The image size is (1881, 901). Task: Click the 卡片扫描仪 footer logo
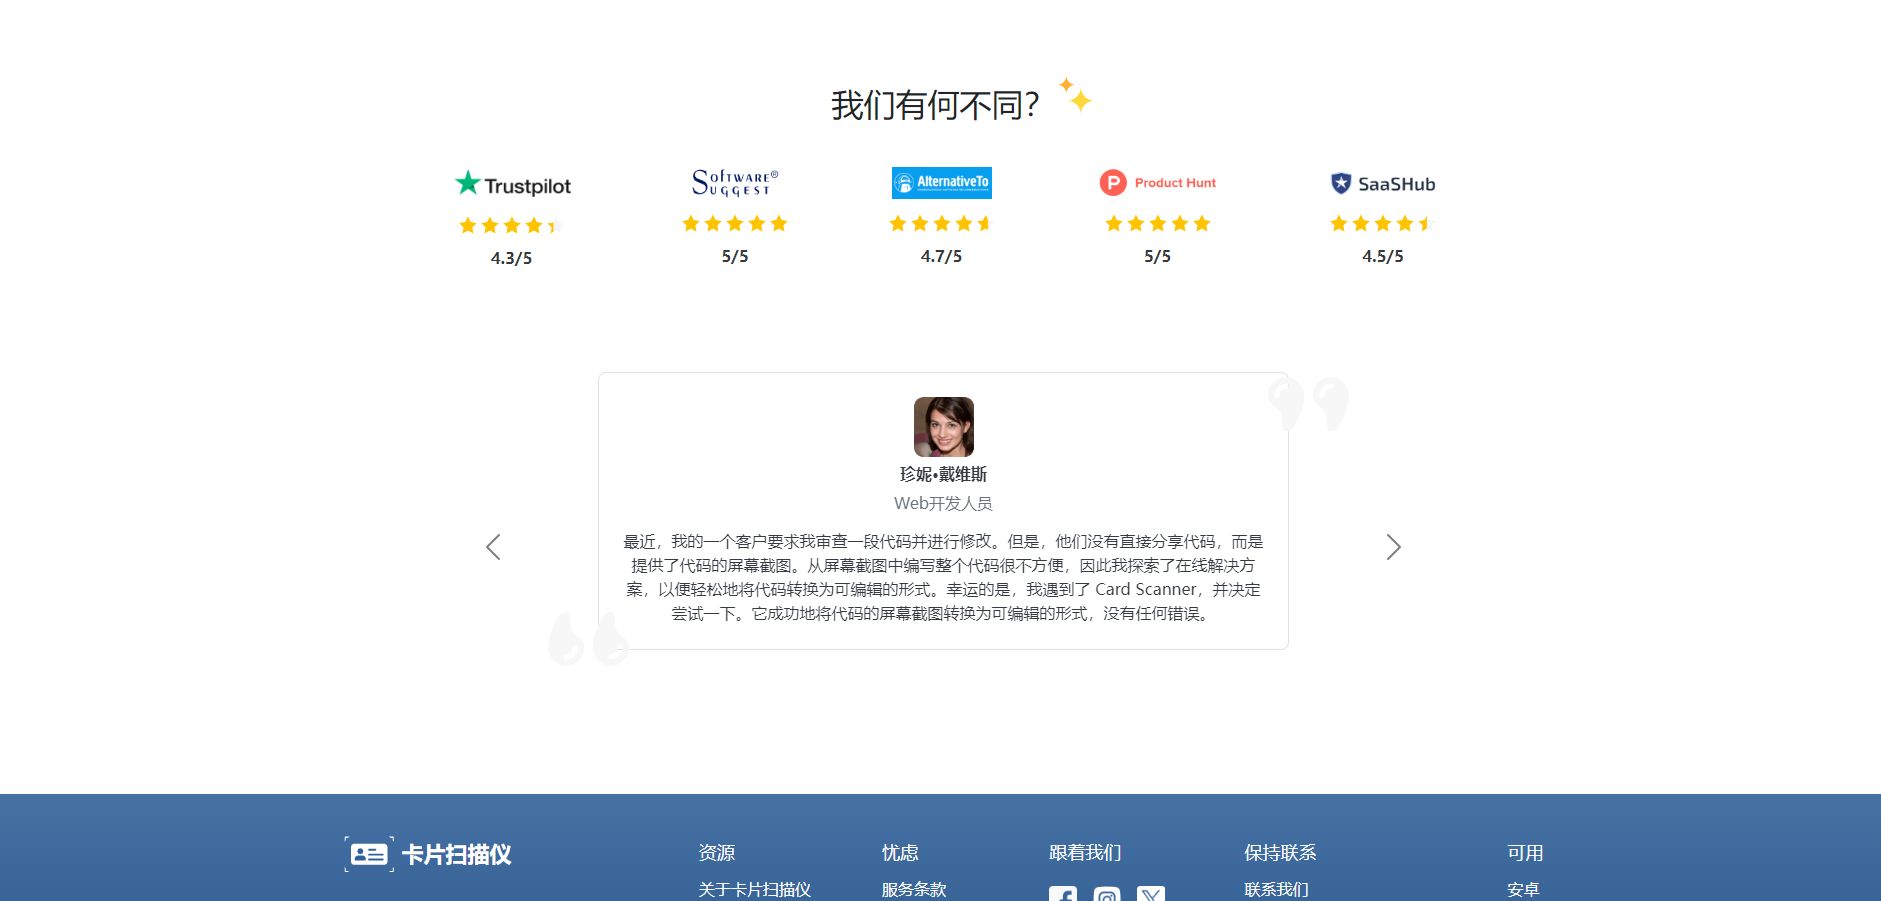(x=428, y=854)
